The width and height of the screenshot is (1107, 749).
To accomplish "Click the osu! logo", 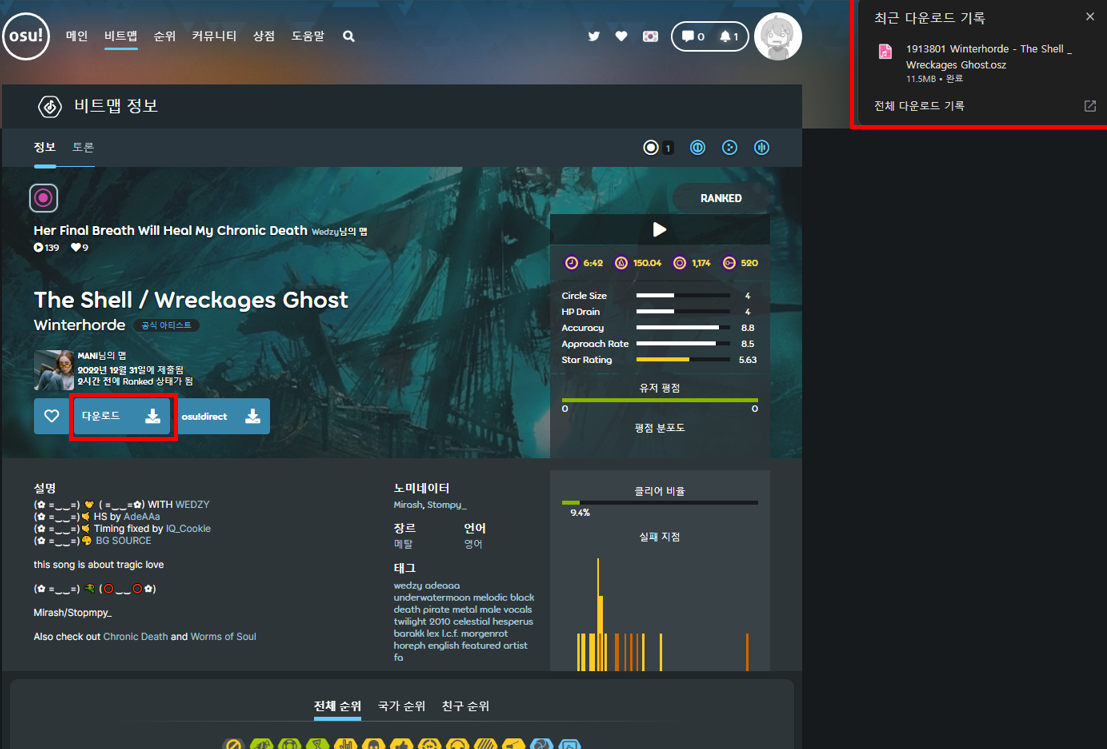I will (x=26, y=36).
